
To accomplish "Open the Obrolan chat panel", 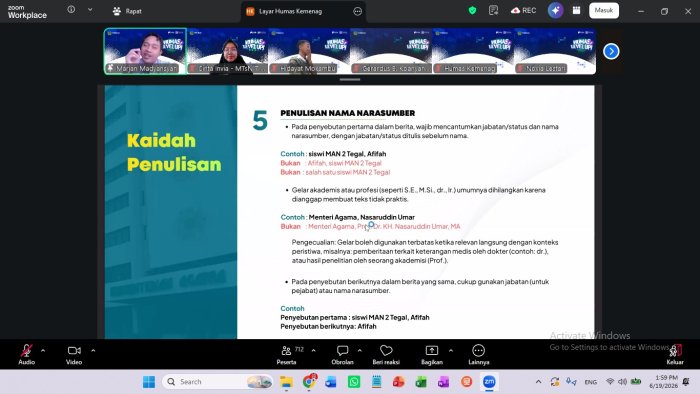I will pyautogui.click(x=342, y=354).
